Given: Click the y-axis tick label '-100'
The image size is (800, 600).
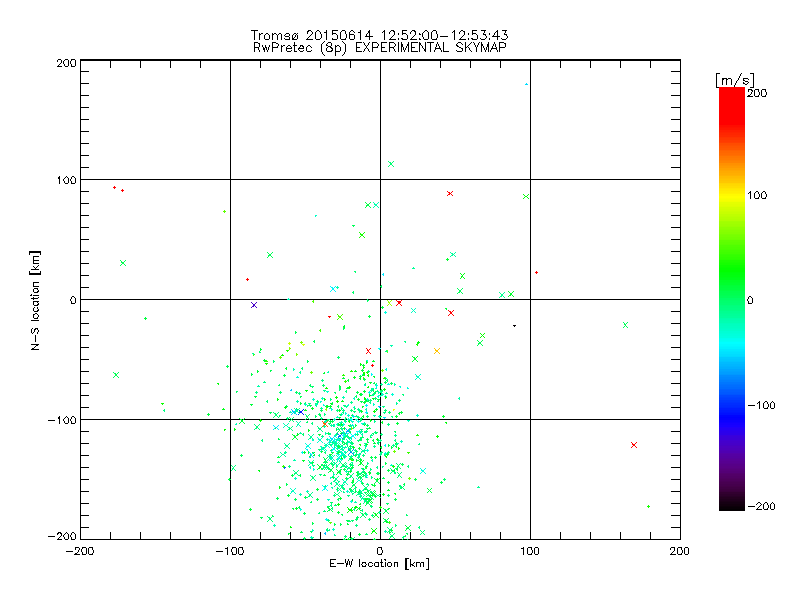Looking at the screenshot, I should tap(62, 420).
